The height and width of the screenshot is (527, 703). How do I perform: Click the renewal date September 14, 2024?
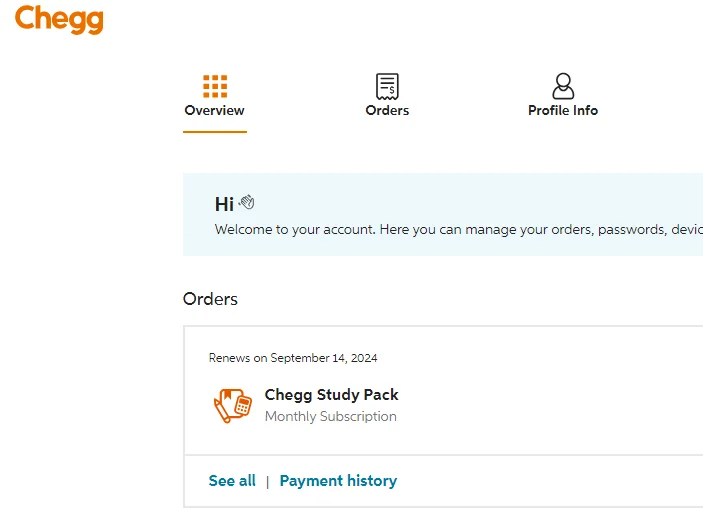(x=324, y=358)
